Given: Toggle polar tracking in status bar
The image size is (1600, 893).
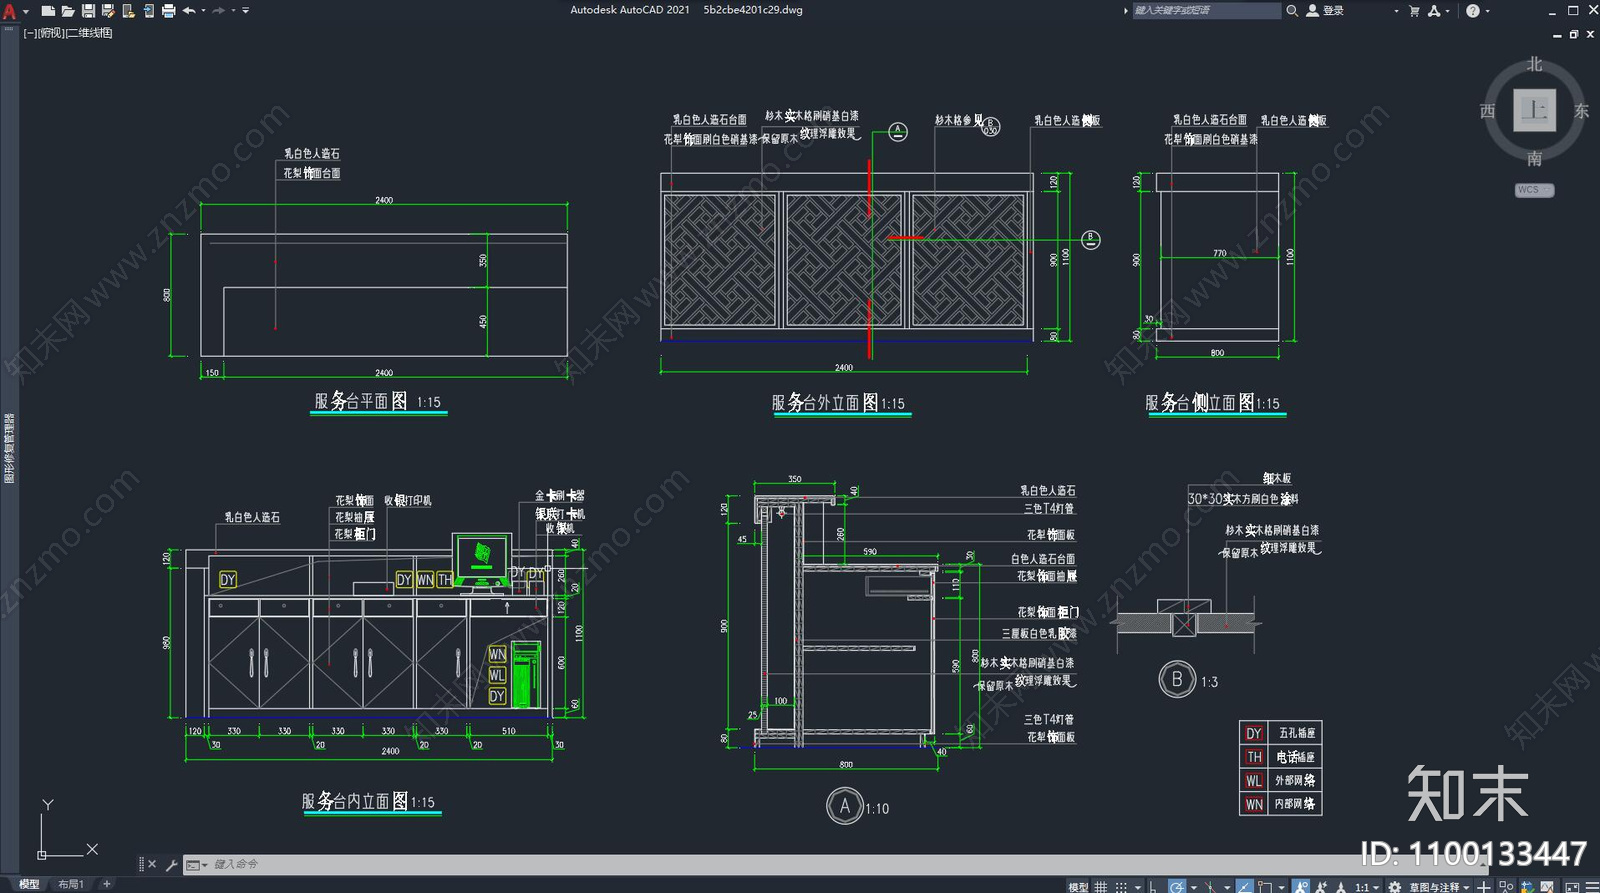Looking at the screenshot, I should tap(1177, 886).
